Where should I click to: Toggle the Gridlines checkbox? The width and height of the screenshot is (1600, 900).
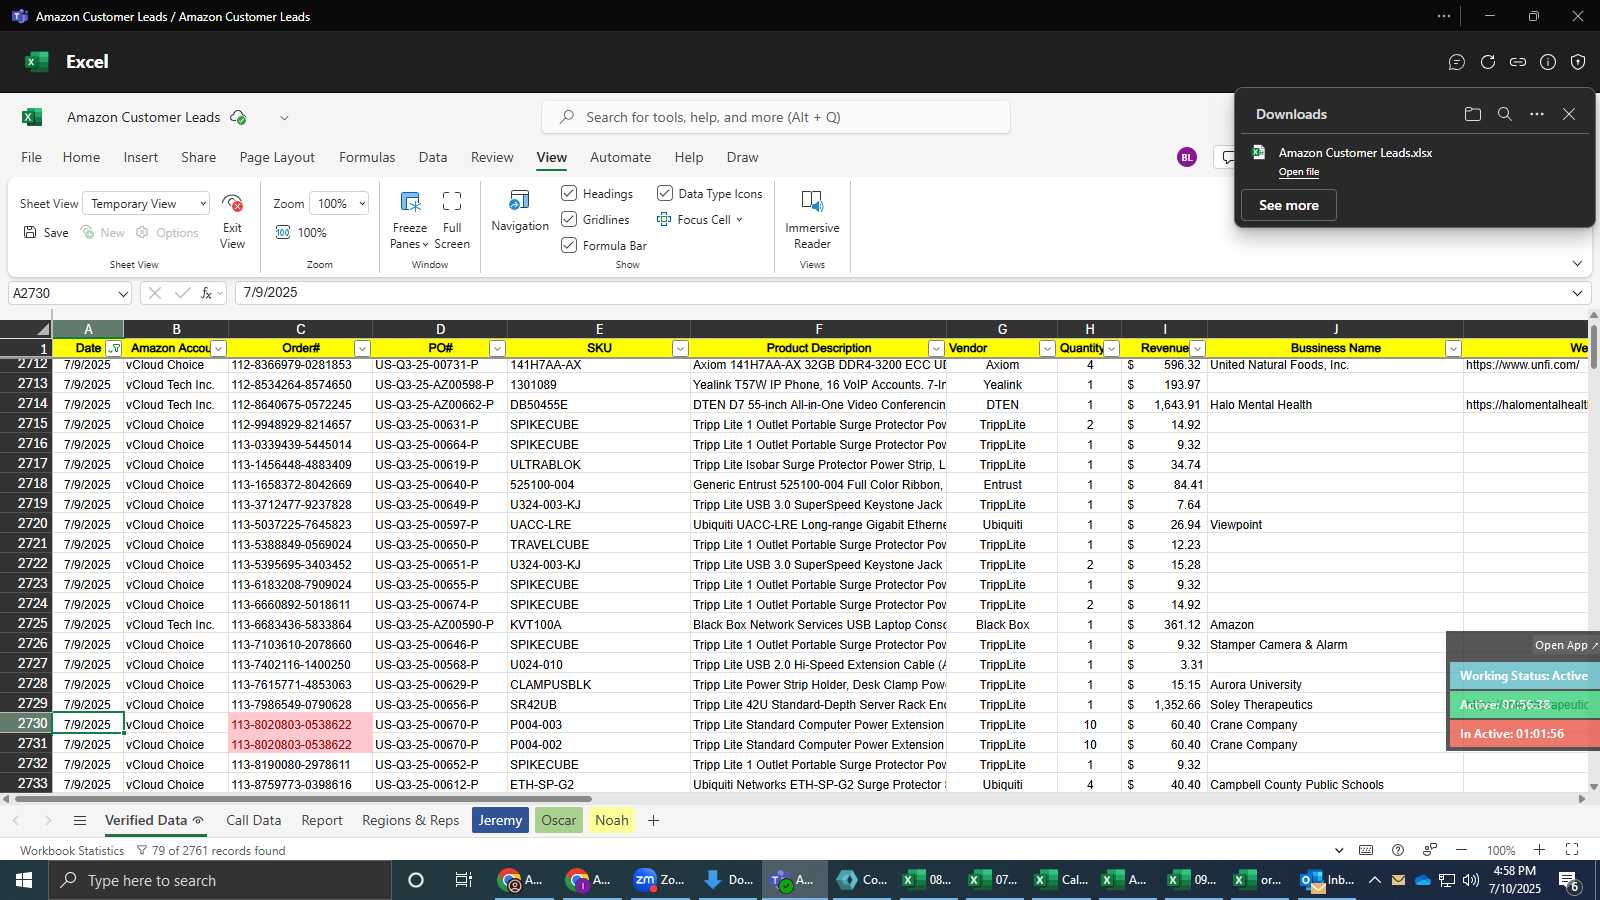(x=569, y=219)
